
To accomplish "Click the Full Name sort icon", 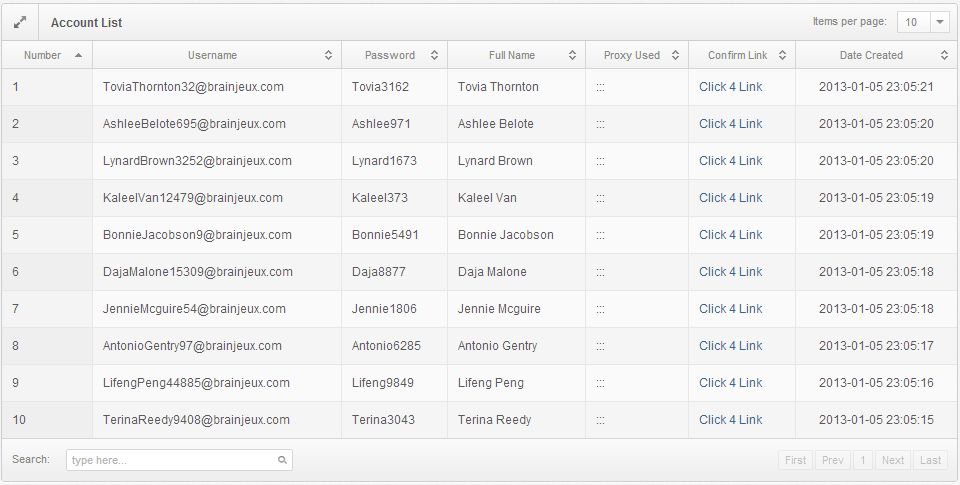I will tap(572, 56).
